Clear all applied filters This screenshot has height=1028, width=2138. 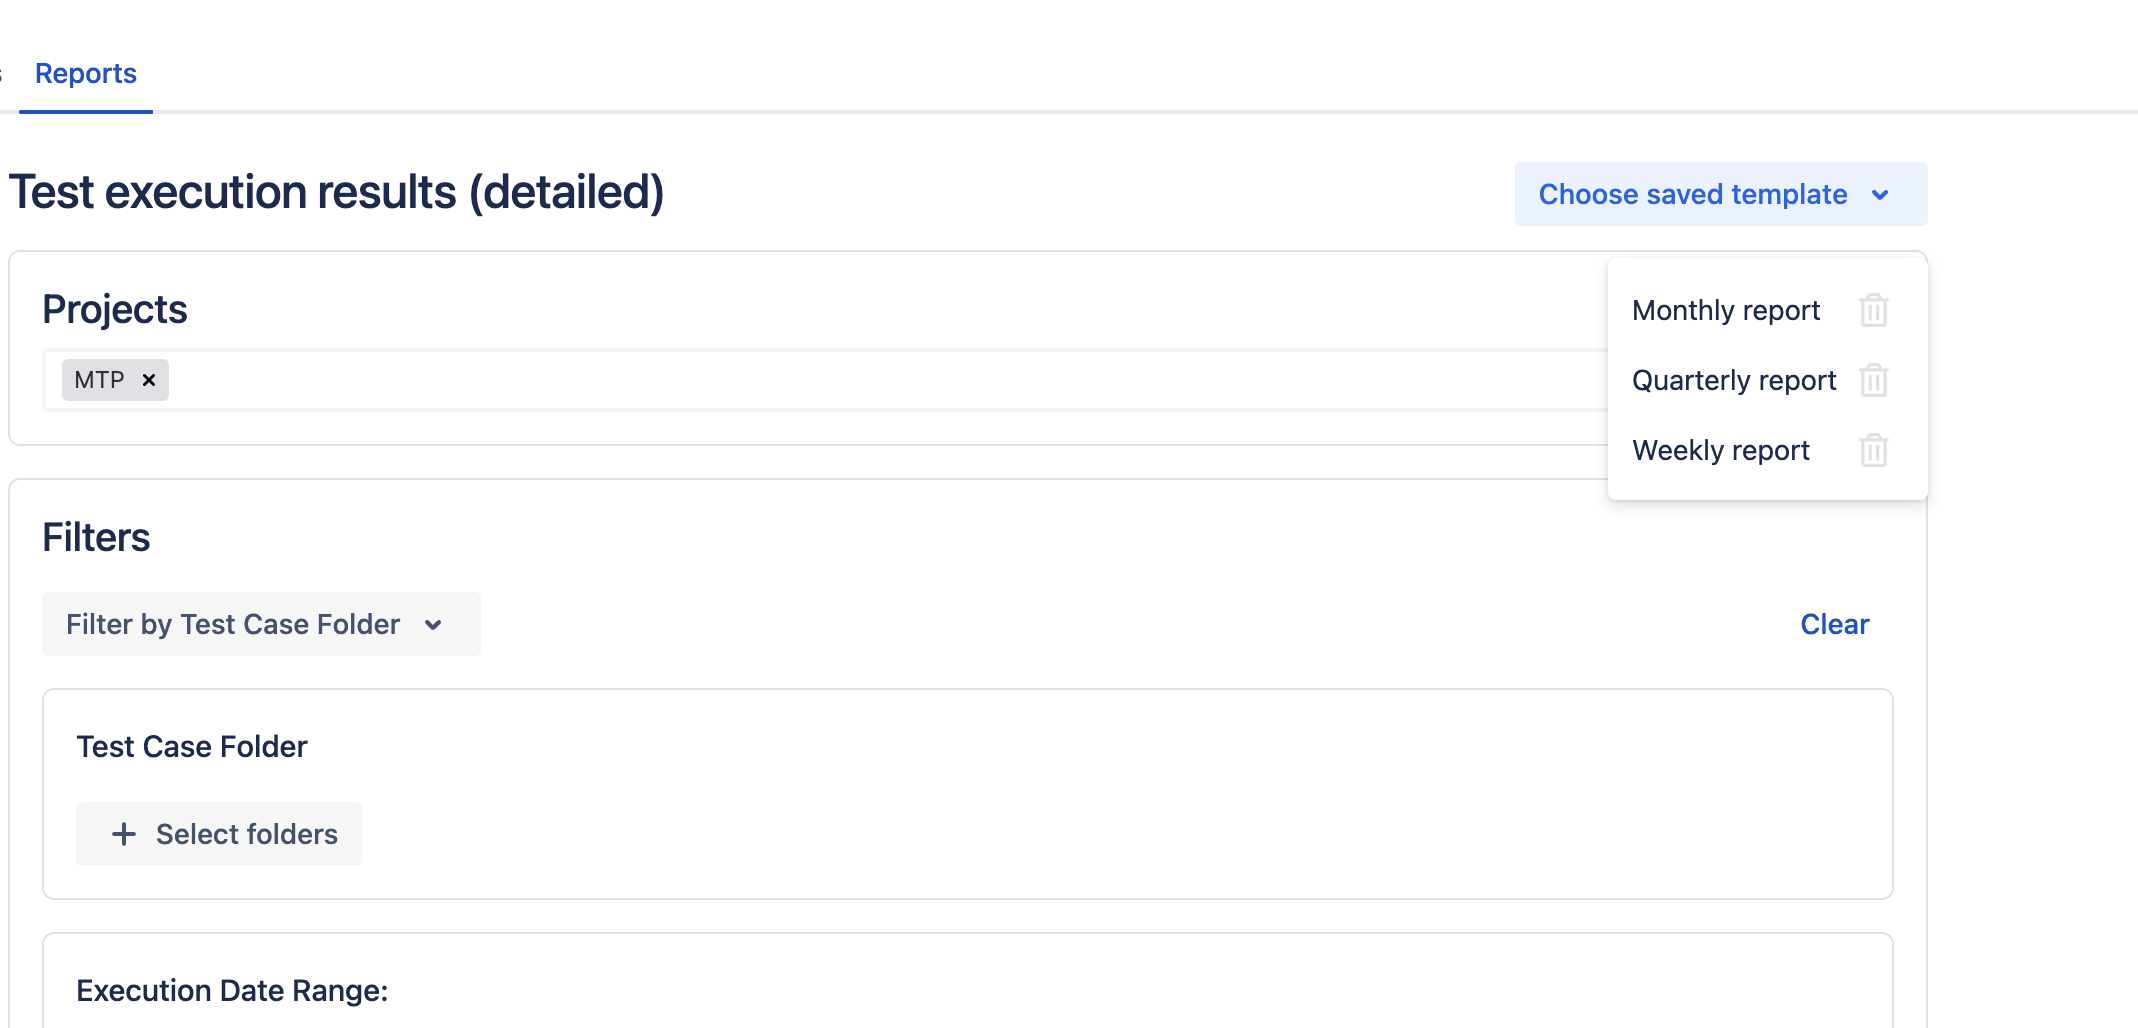1834,624
